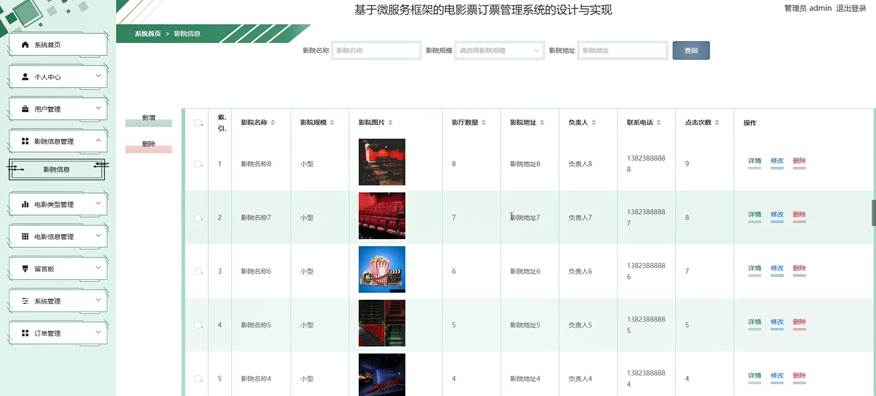Click the briefcase icon in 用户管理

(25, 109)
